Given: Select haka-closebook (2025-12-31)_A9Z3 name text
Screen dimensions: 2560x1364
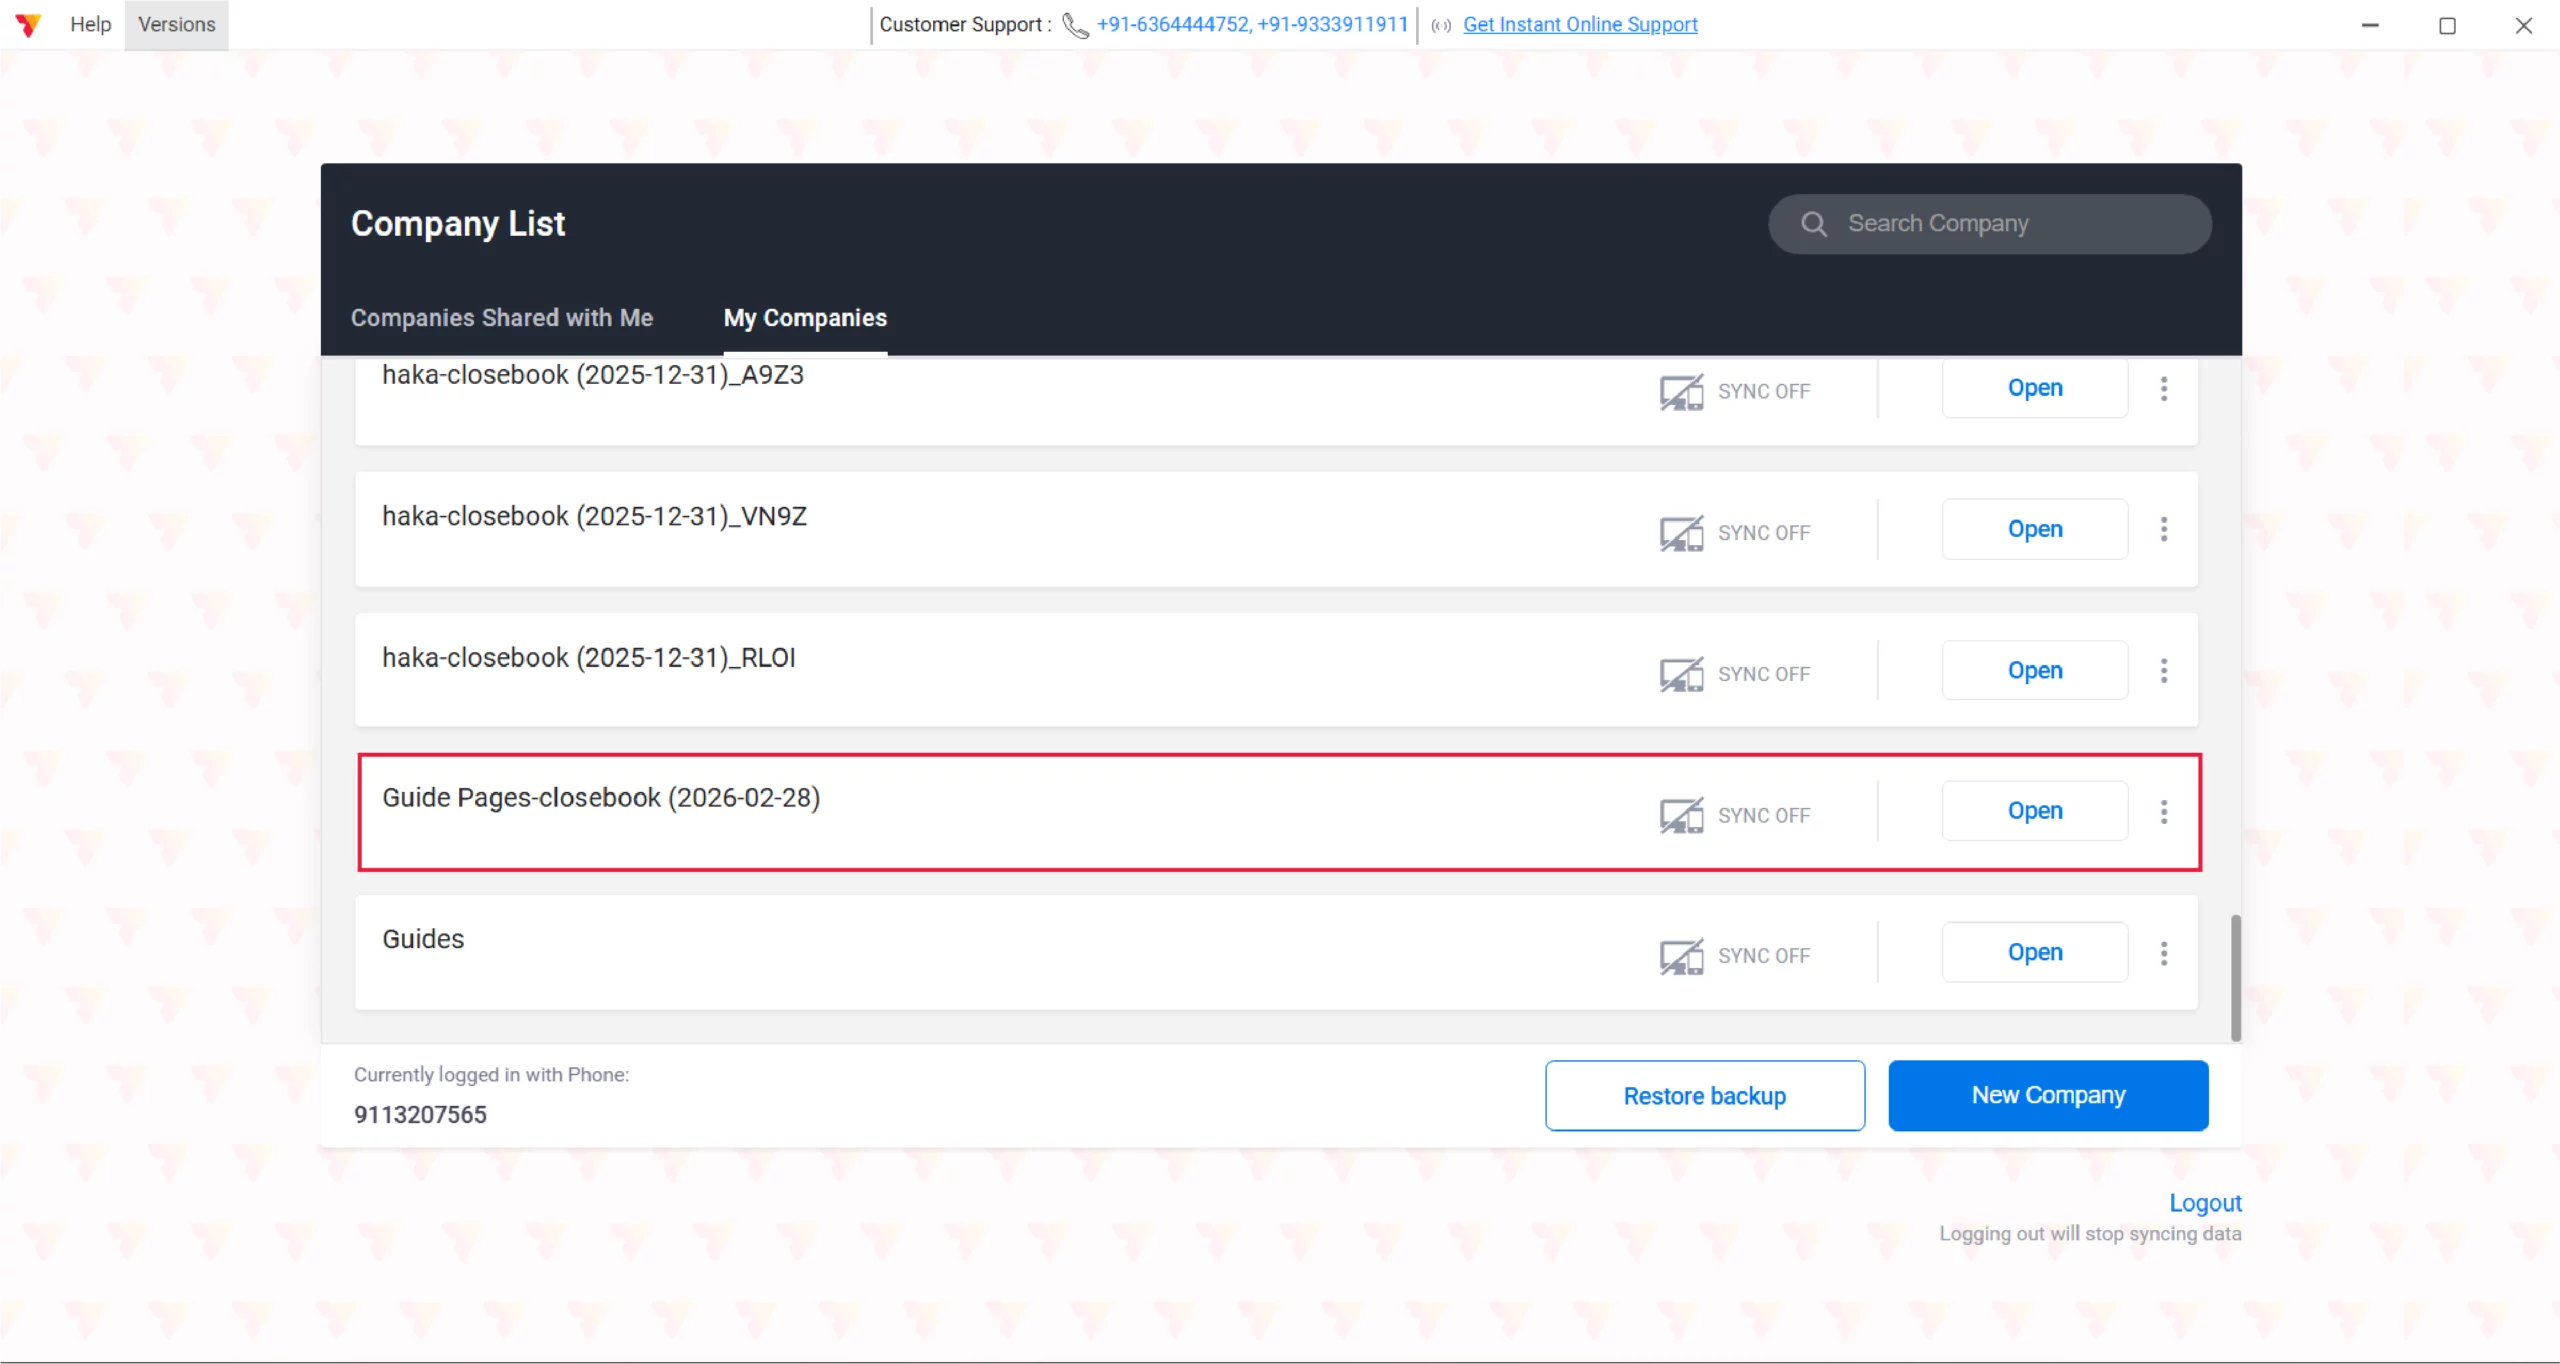Looking at the screenshot, I should (593, 375).
